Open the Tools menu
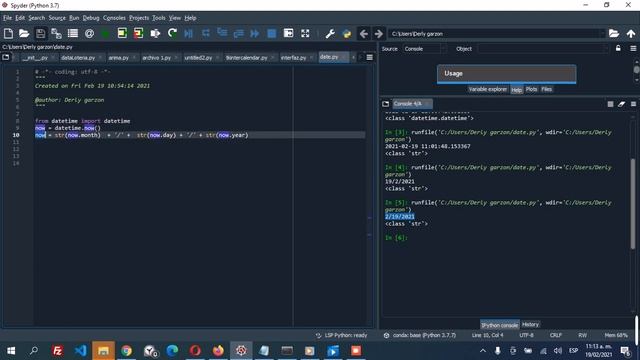Screen dimensions: 640x360 click(x=159, y=18)
